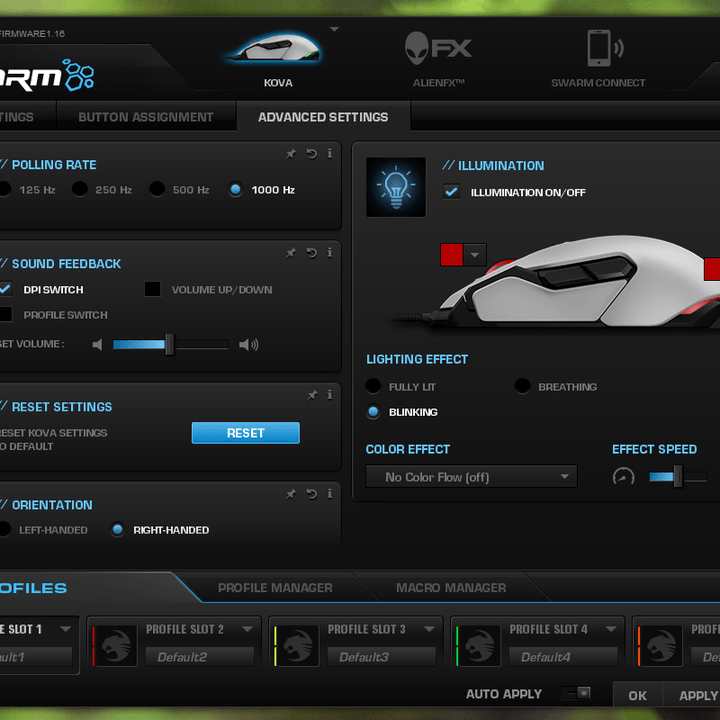Open the Profile Manager tab
Screen dimensions: 720x720
coord(275,588)
